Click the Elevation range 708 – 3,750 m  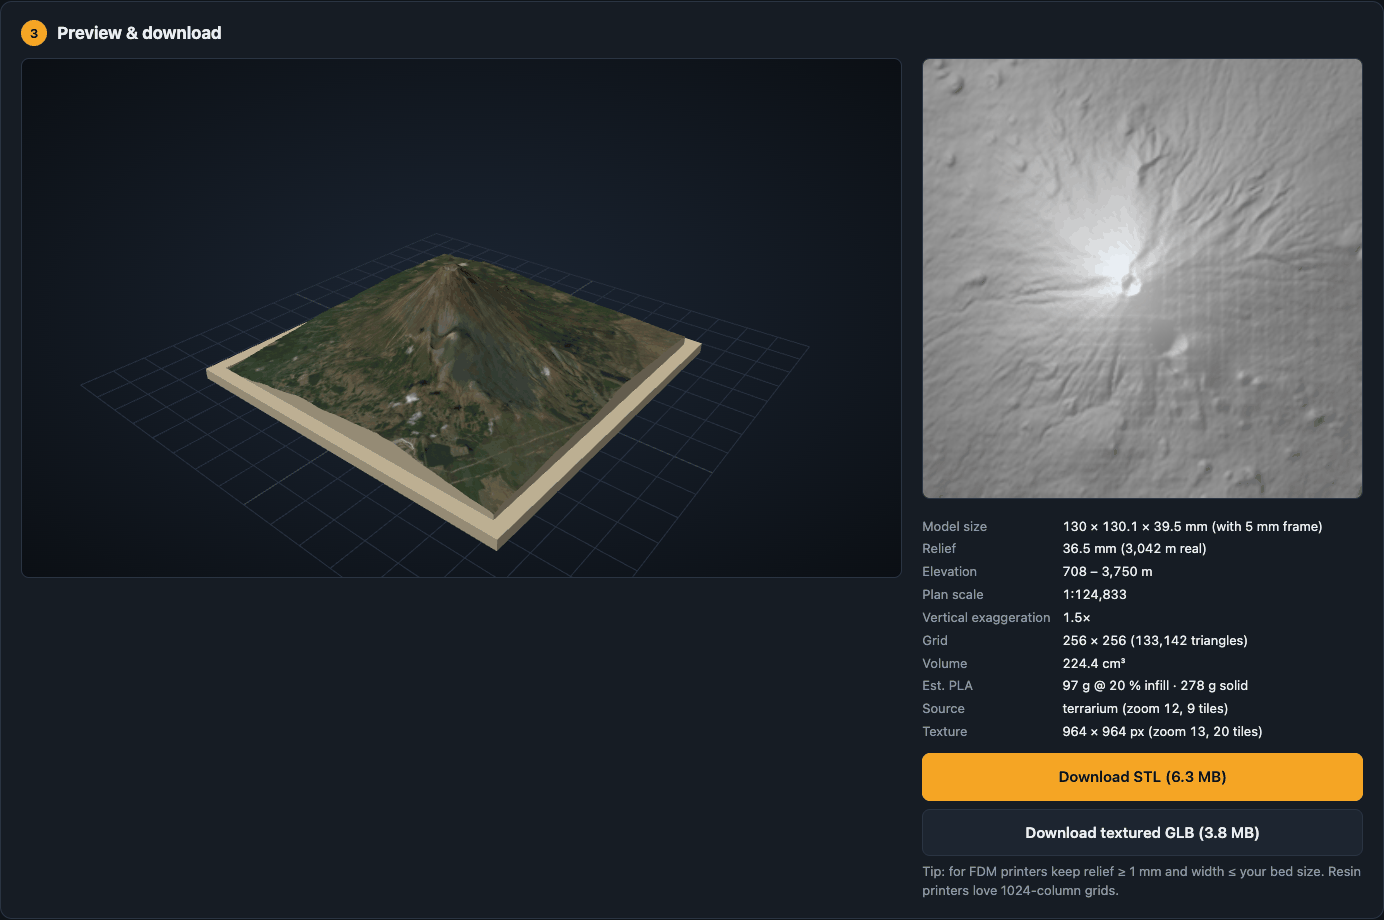coord(1107,572)
